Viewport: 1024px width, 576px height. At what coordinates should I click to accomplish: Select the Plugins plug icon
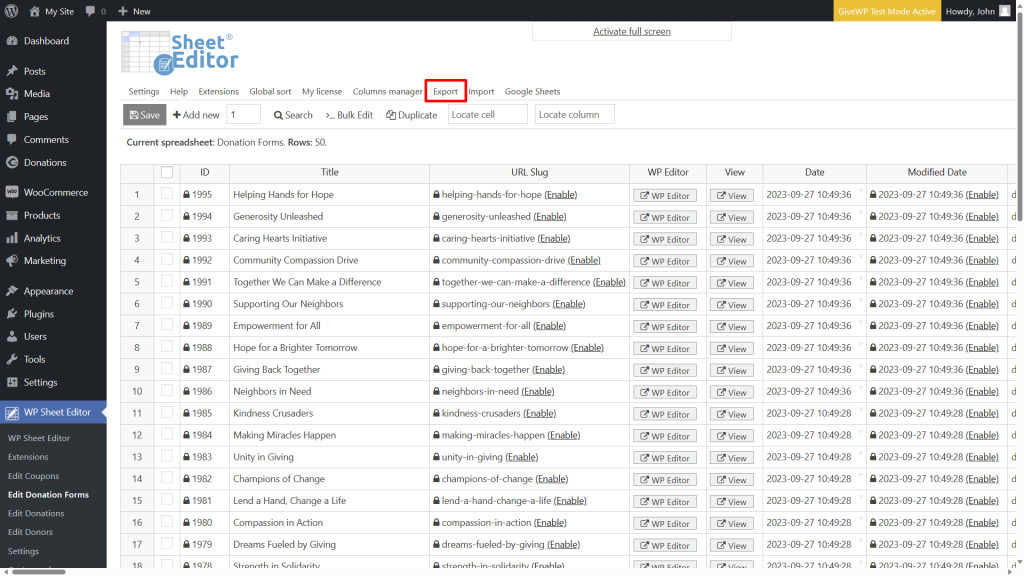tap(11, 313)
